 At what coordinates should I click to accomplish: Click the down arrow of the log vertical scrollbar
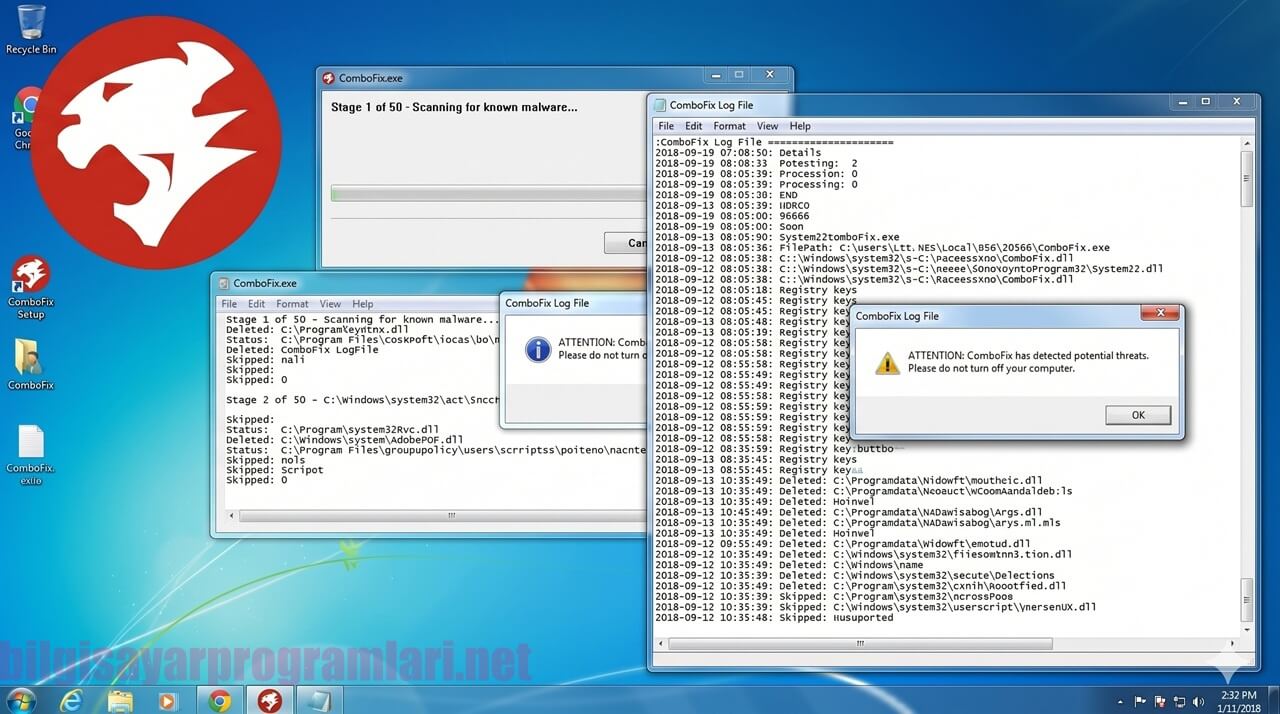[x=1246, y=629]
